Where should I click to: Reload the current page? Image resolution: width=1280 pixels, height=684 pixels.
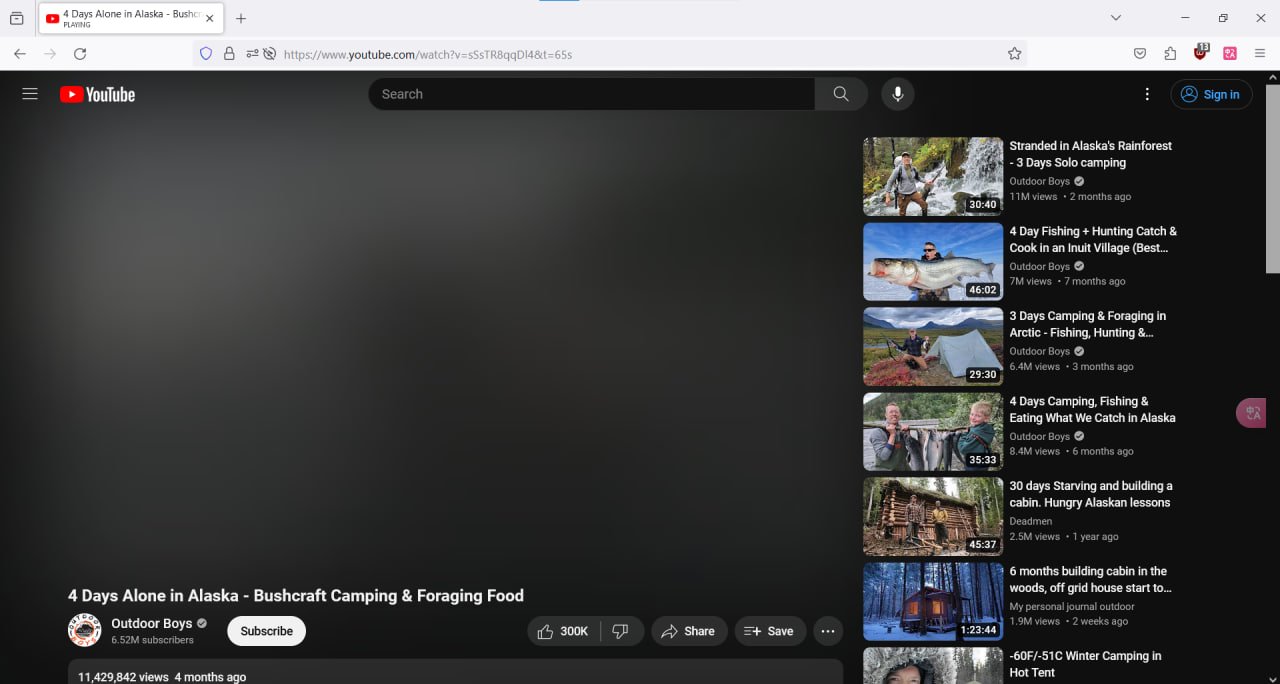point(80,54)
